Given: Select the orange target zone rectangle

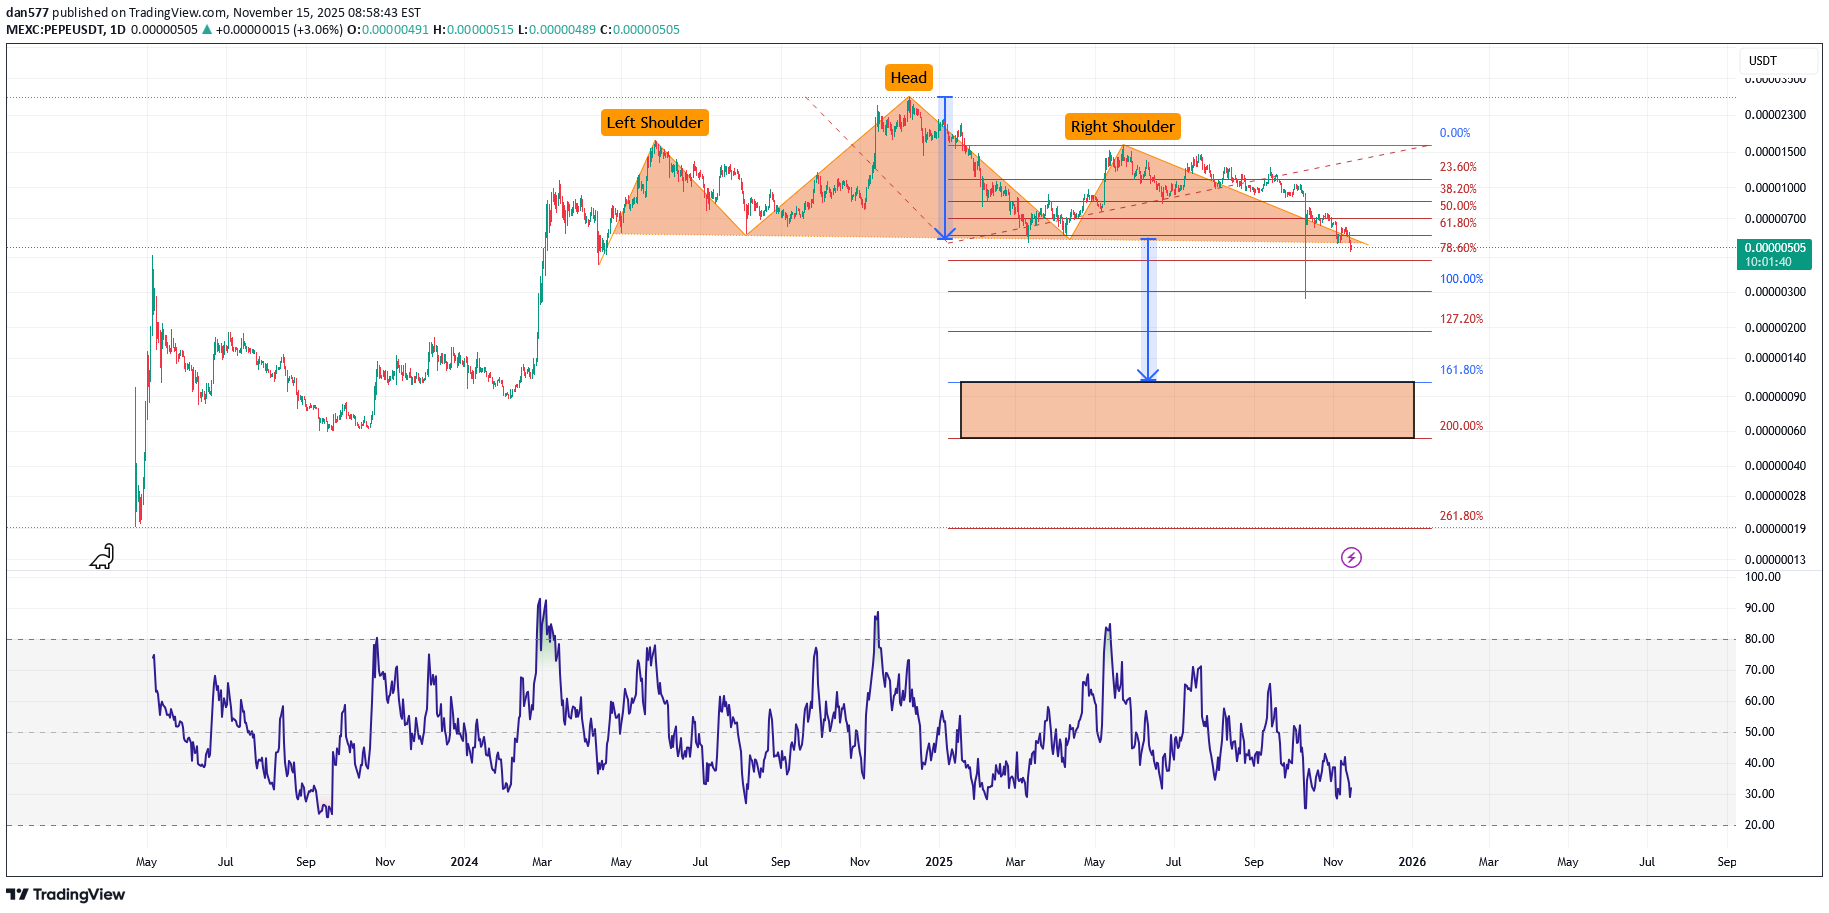Looking at the screenshot, I should click(x=1186, y=410).
